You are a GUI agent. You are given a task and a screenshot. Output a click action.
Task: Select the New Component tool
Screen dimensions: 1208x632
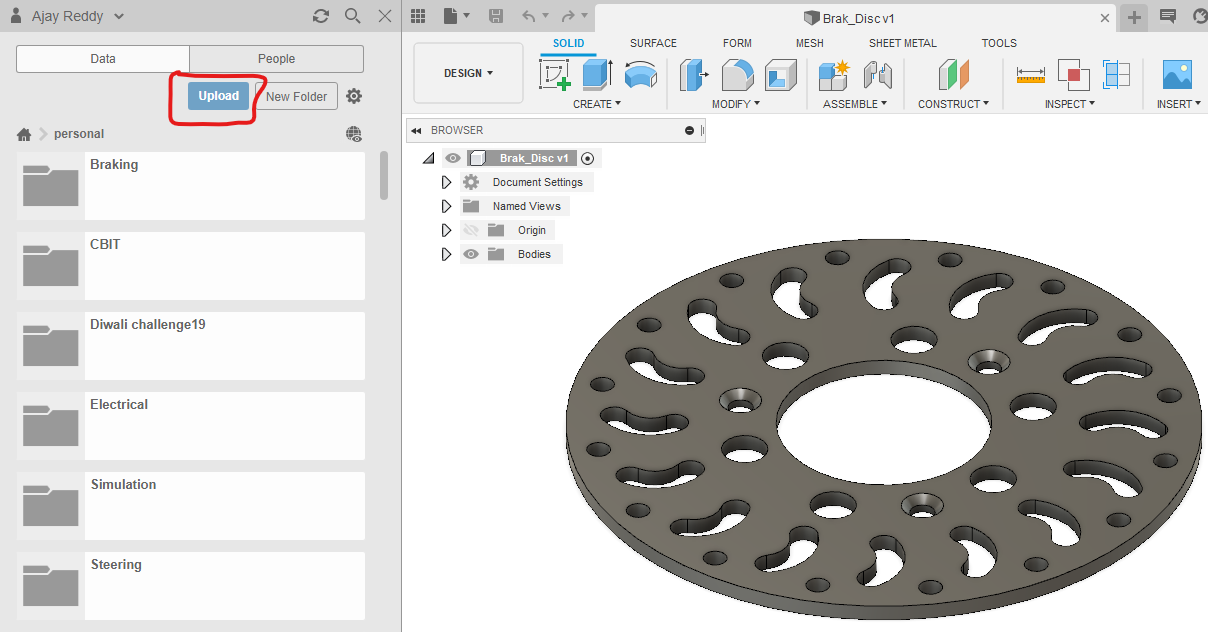(833, 74)
